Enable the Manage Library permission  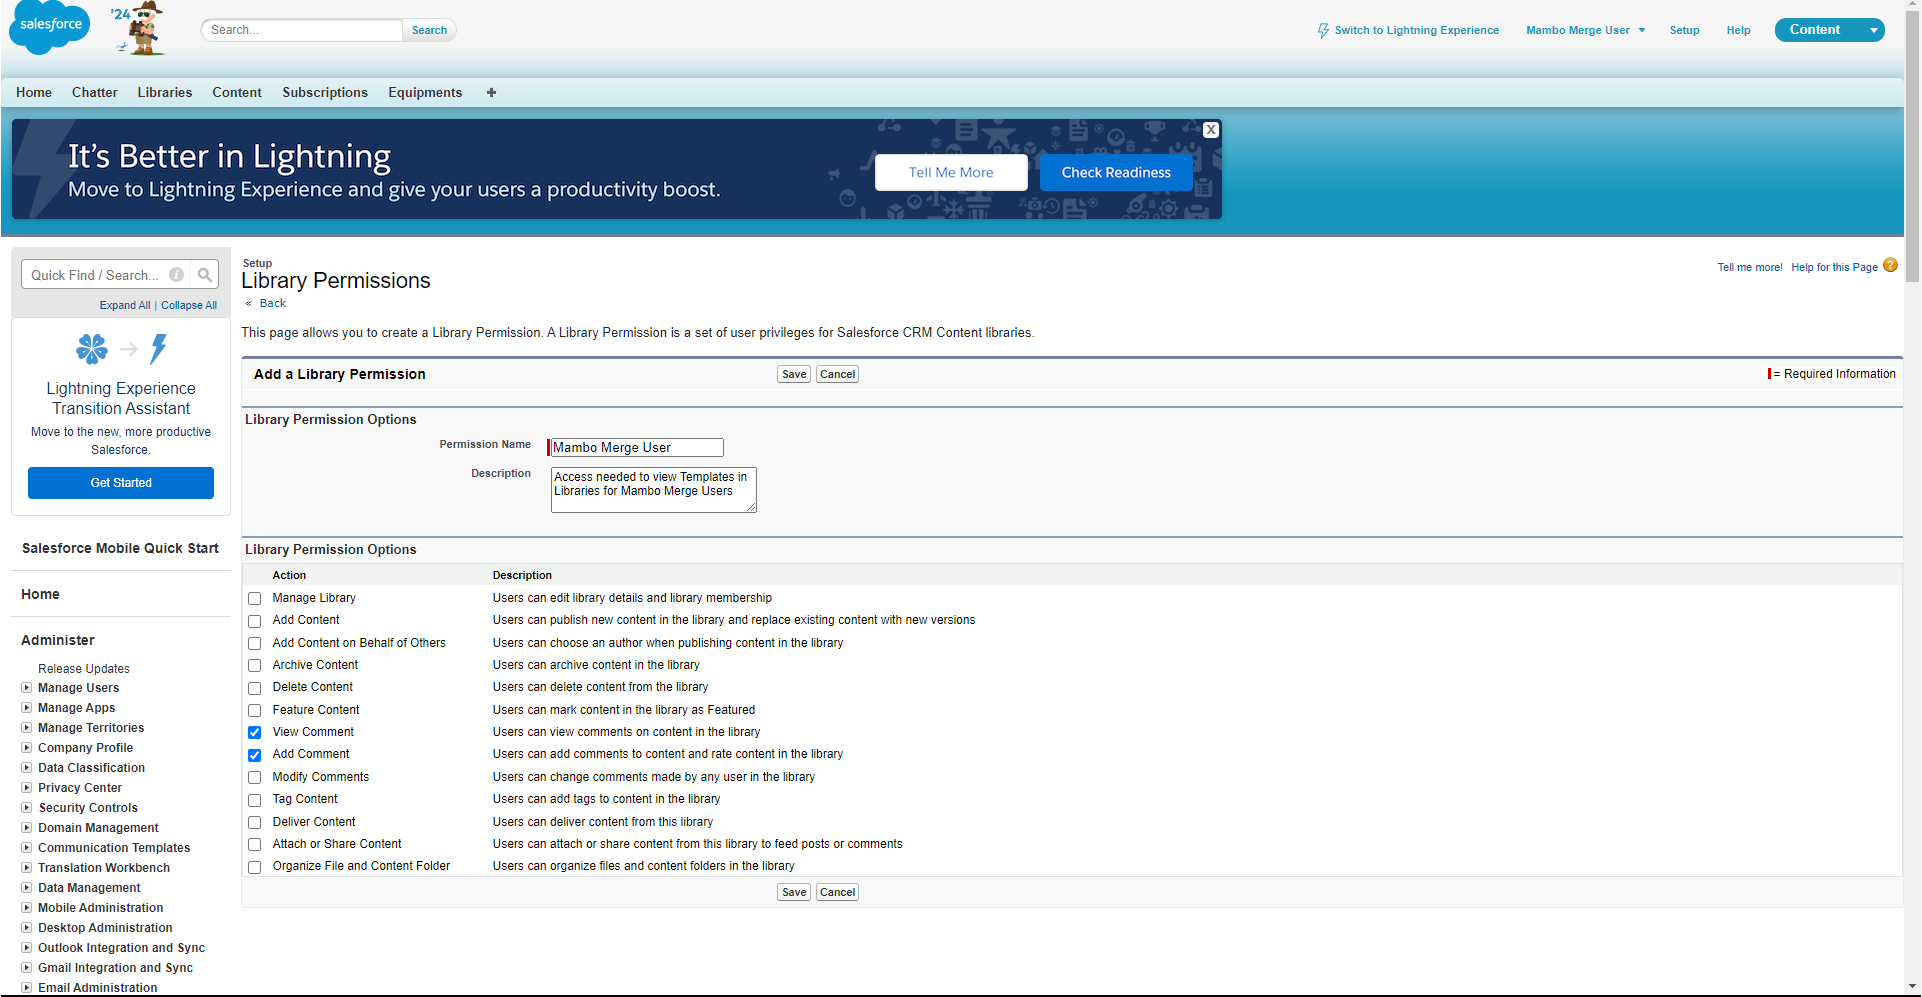click(x=254, y=598)
